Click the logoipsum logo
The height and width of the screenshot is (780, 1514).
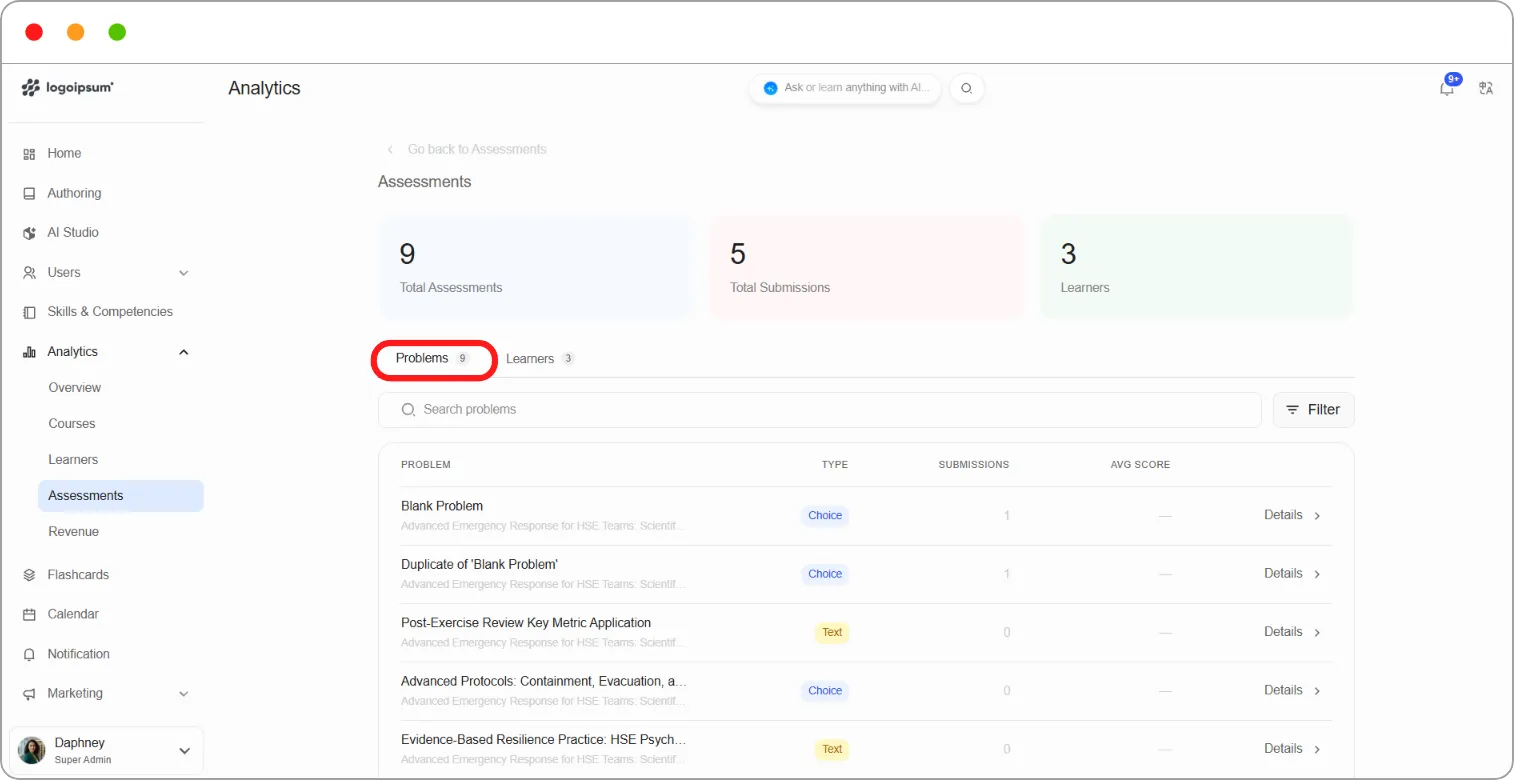point(68,88)
